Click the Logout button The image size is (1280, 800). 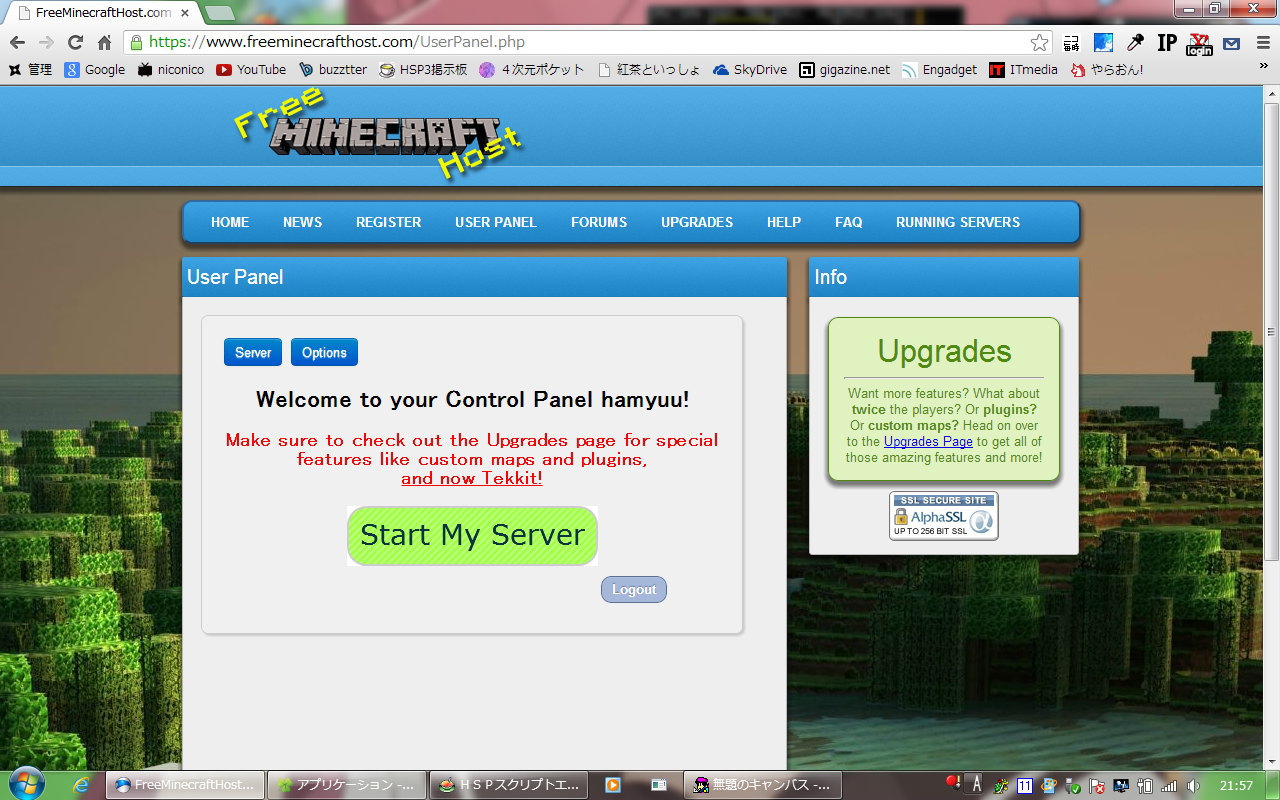click(x=634, y=590)
